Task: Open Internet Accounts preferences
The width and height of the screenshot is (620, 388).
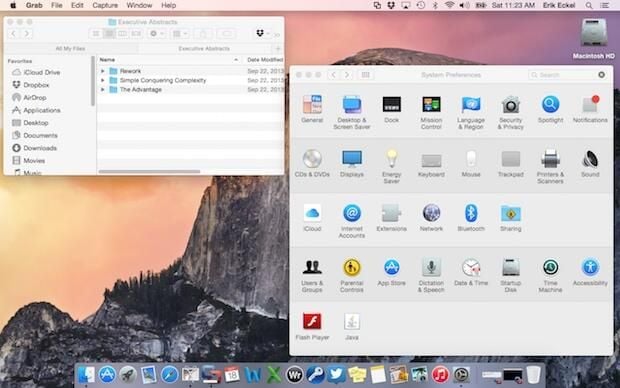Action: pyautogui.click(x=352, y=221)
